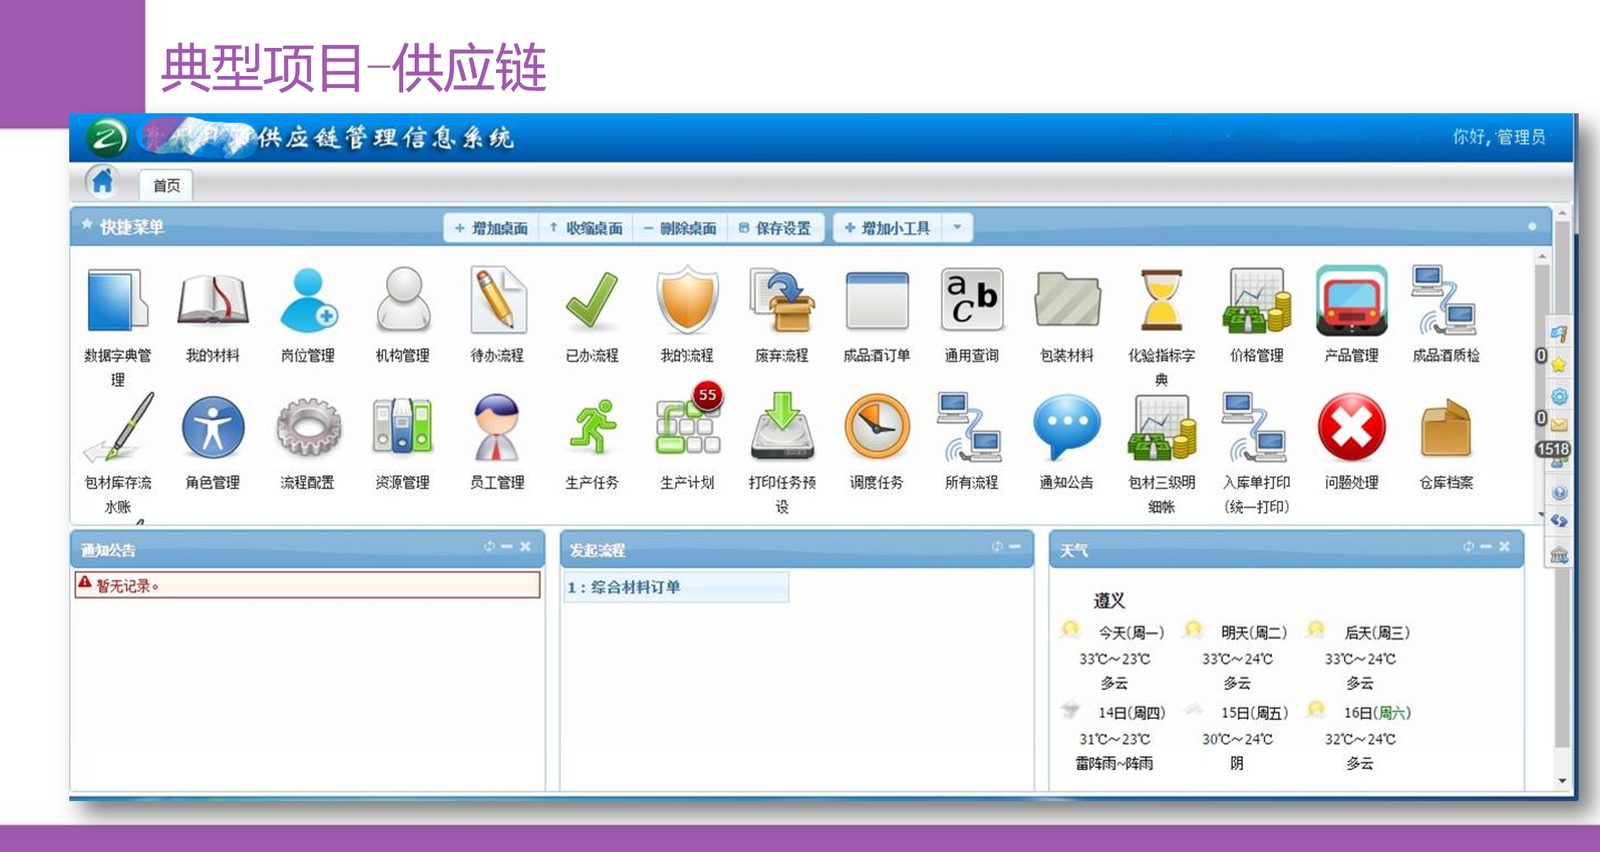Click the 保存设置 toolbar button
This screenshot has width=1600, height=852.
775,228
